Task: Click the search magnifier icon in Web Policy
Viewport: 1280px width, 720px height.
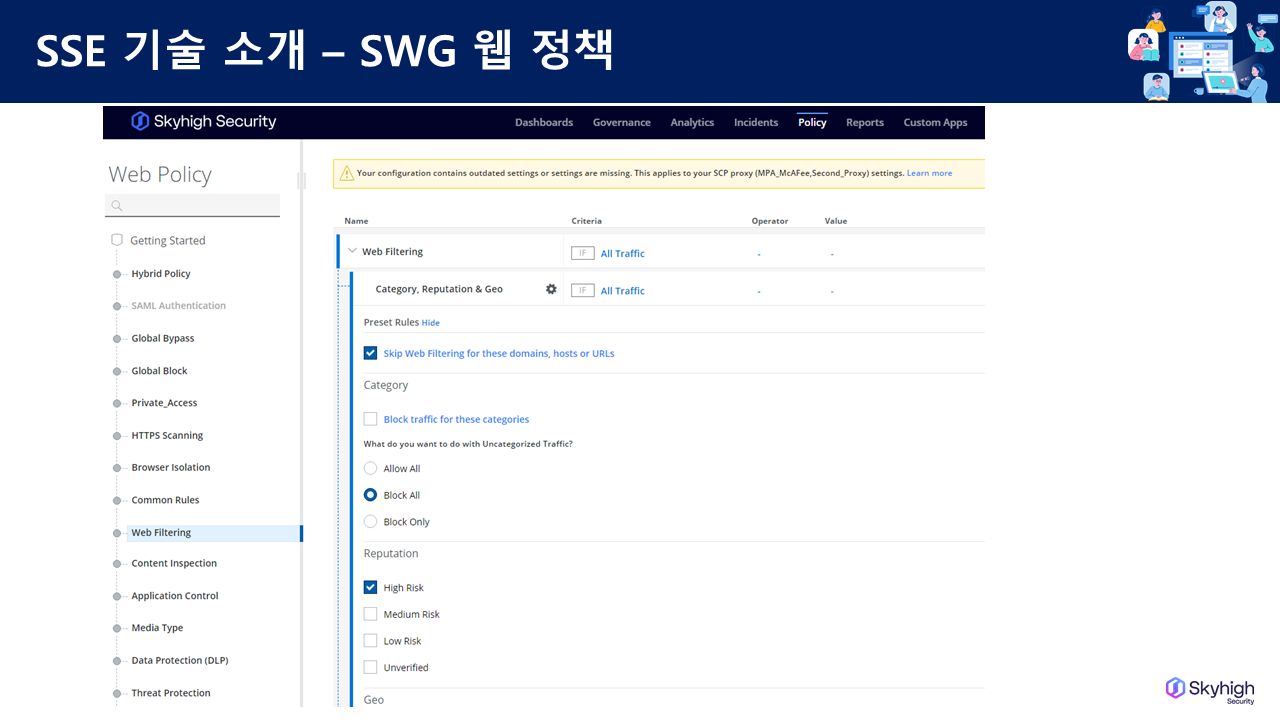Action: tap(117, 206)
